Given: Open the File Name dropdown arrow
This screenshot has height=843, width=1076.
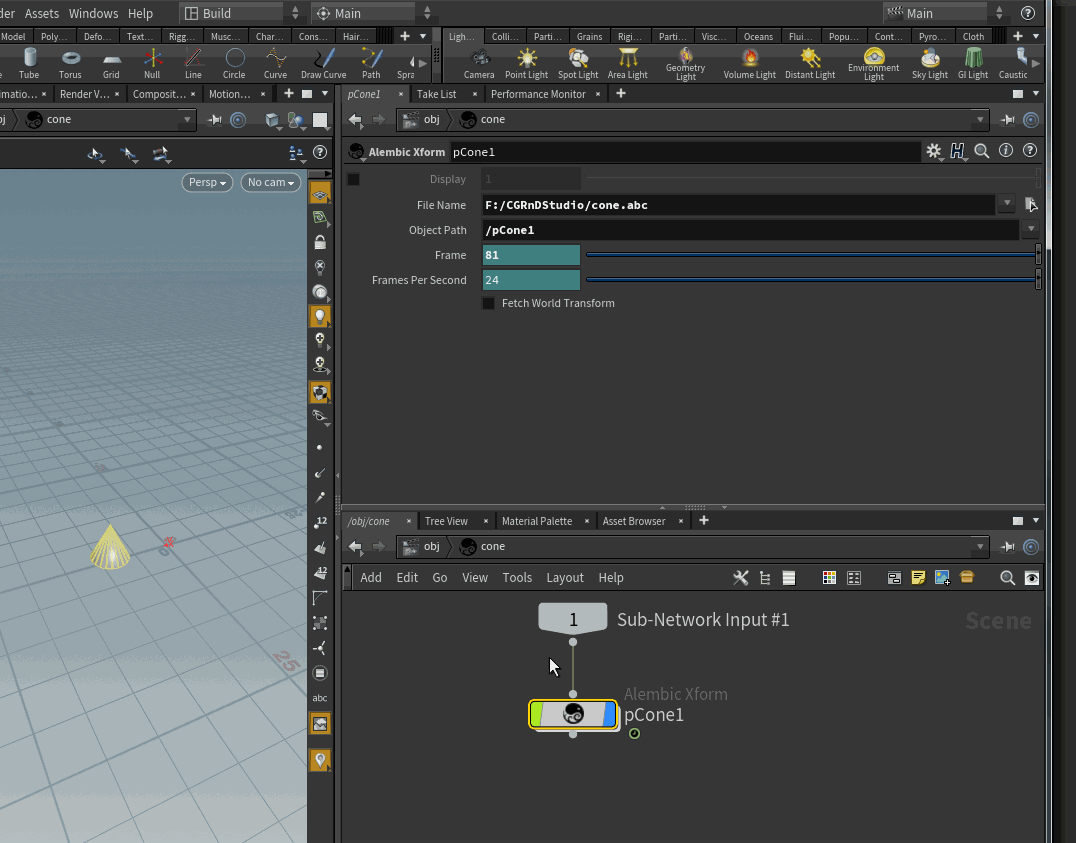Looking at the screenshot, I should (1006, 204).
